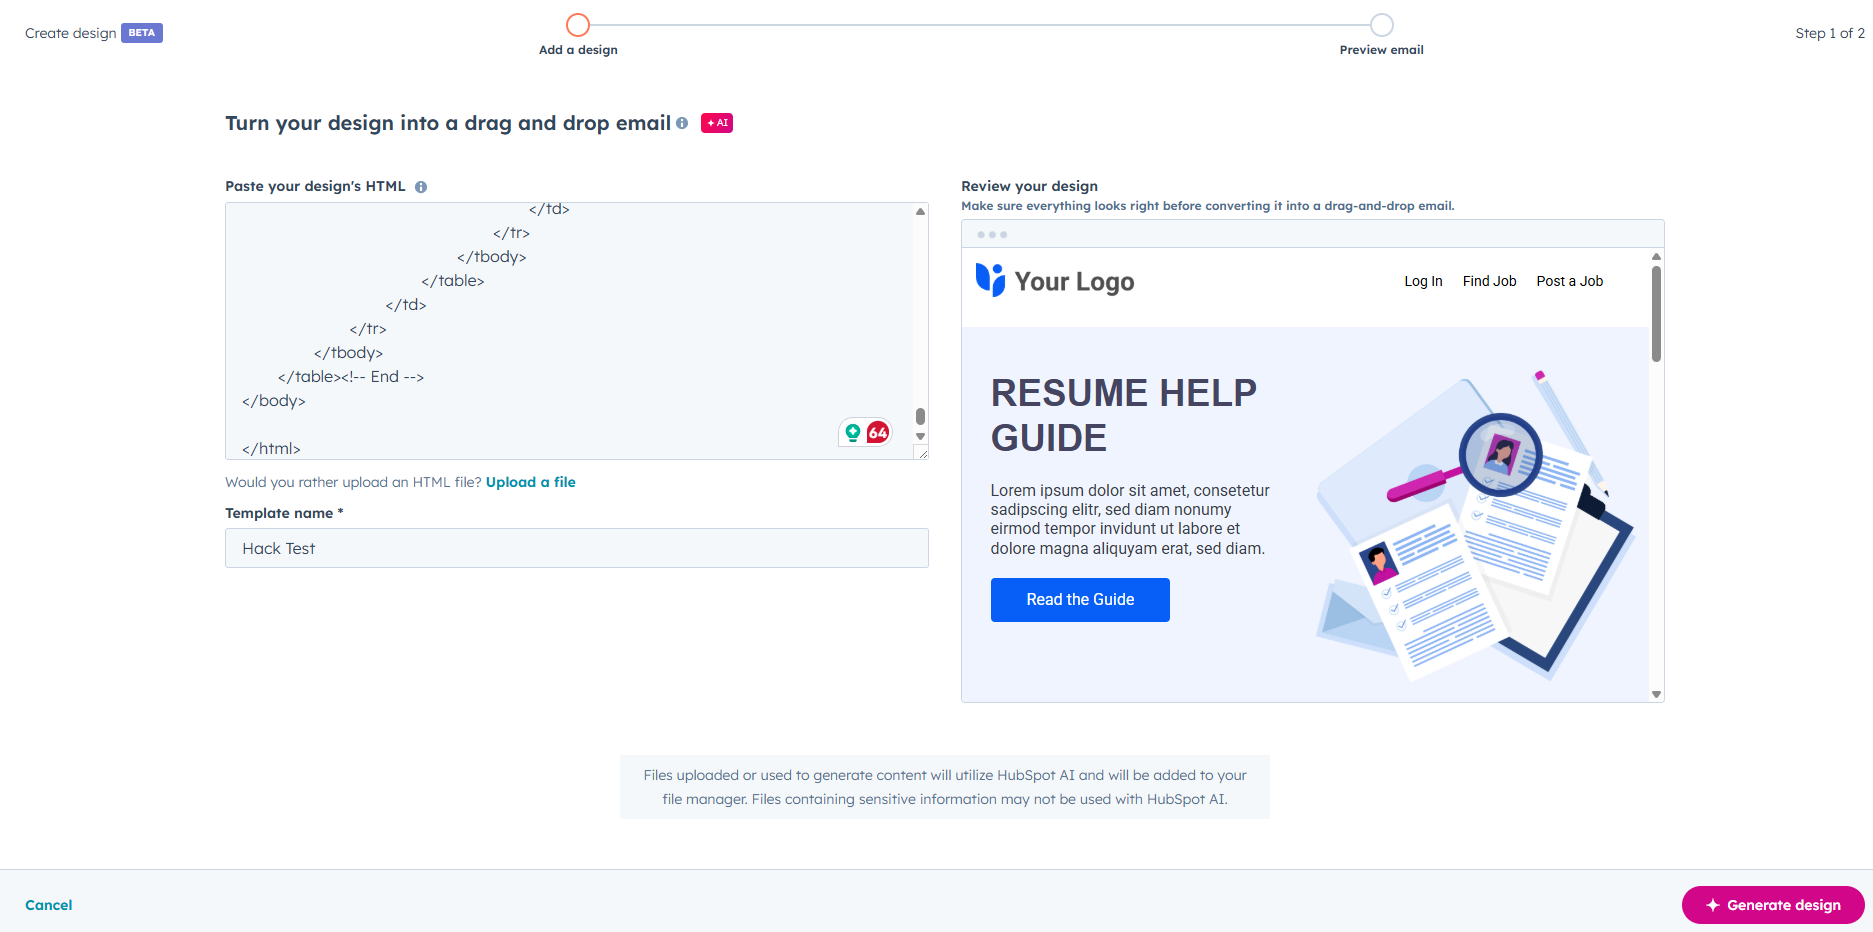1873x932 pixels.
Task: Open the green lightbulb suggestions icon
Action: click(851, 432)
